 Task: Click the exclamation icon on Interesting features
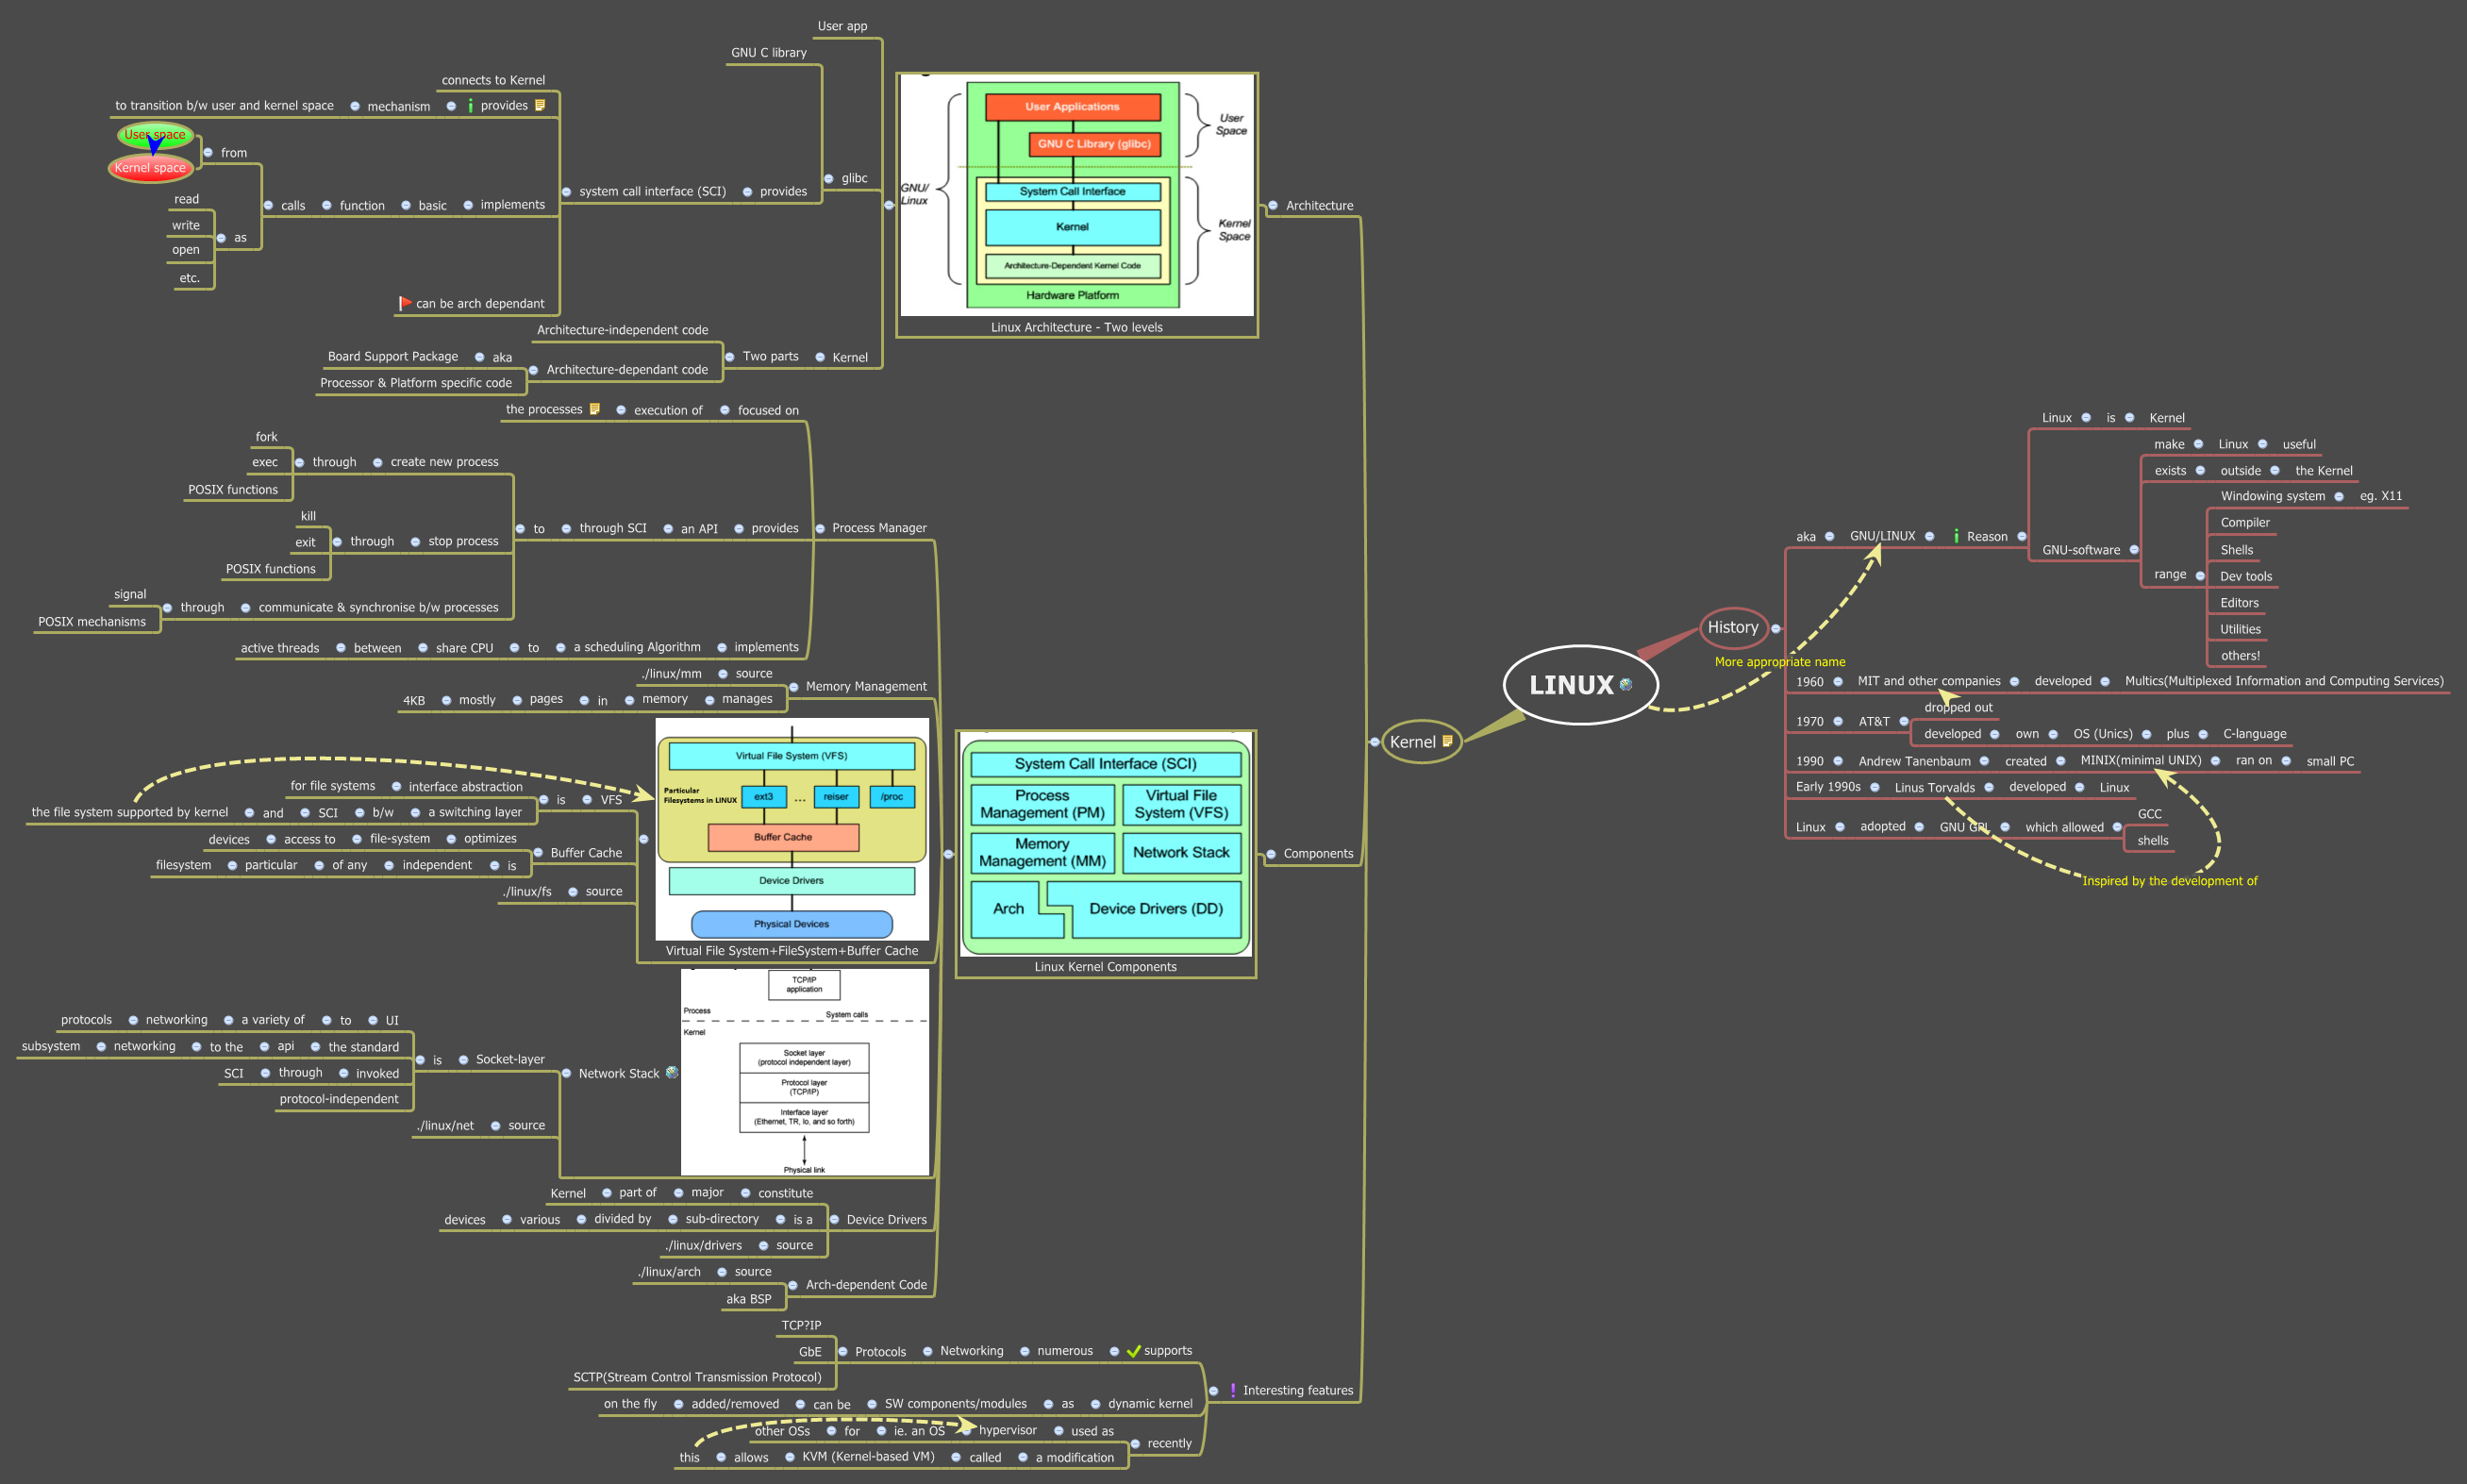[1233, 1390]
